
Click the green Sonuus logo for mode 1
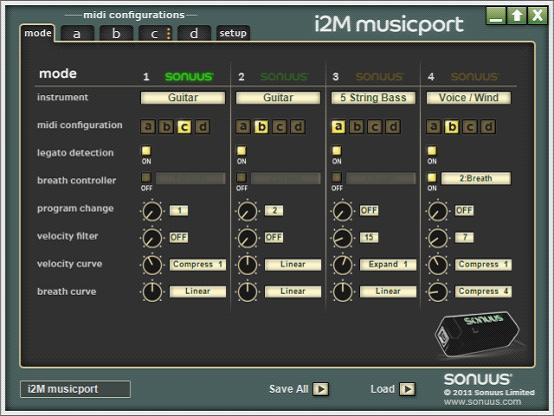189,76
